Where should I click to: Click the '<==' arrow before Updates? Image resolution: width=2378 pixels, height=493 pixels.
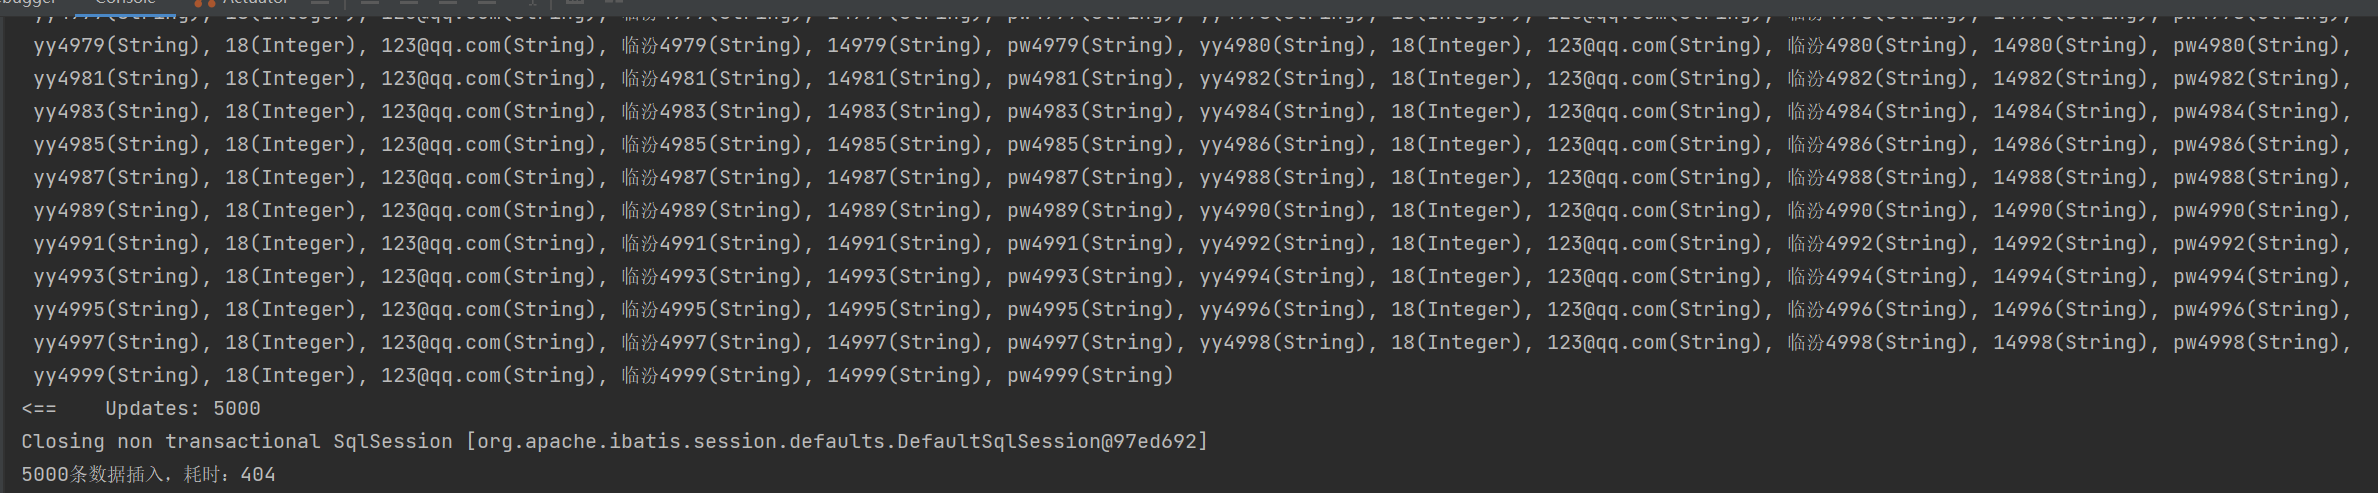click(x=39, y=409)
